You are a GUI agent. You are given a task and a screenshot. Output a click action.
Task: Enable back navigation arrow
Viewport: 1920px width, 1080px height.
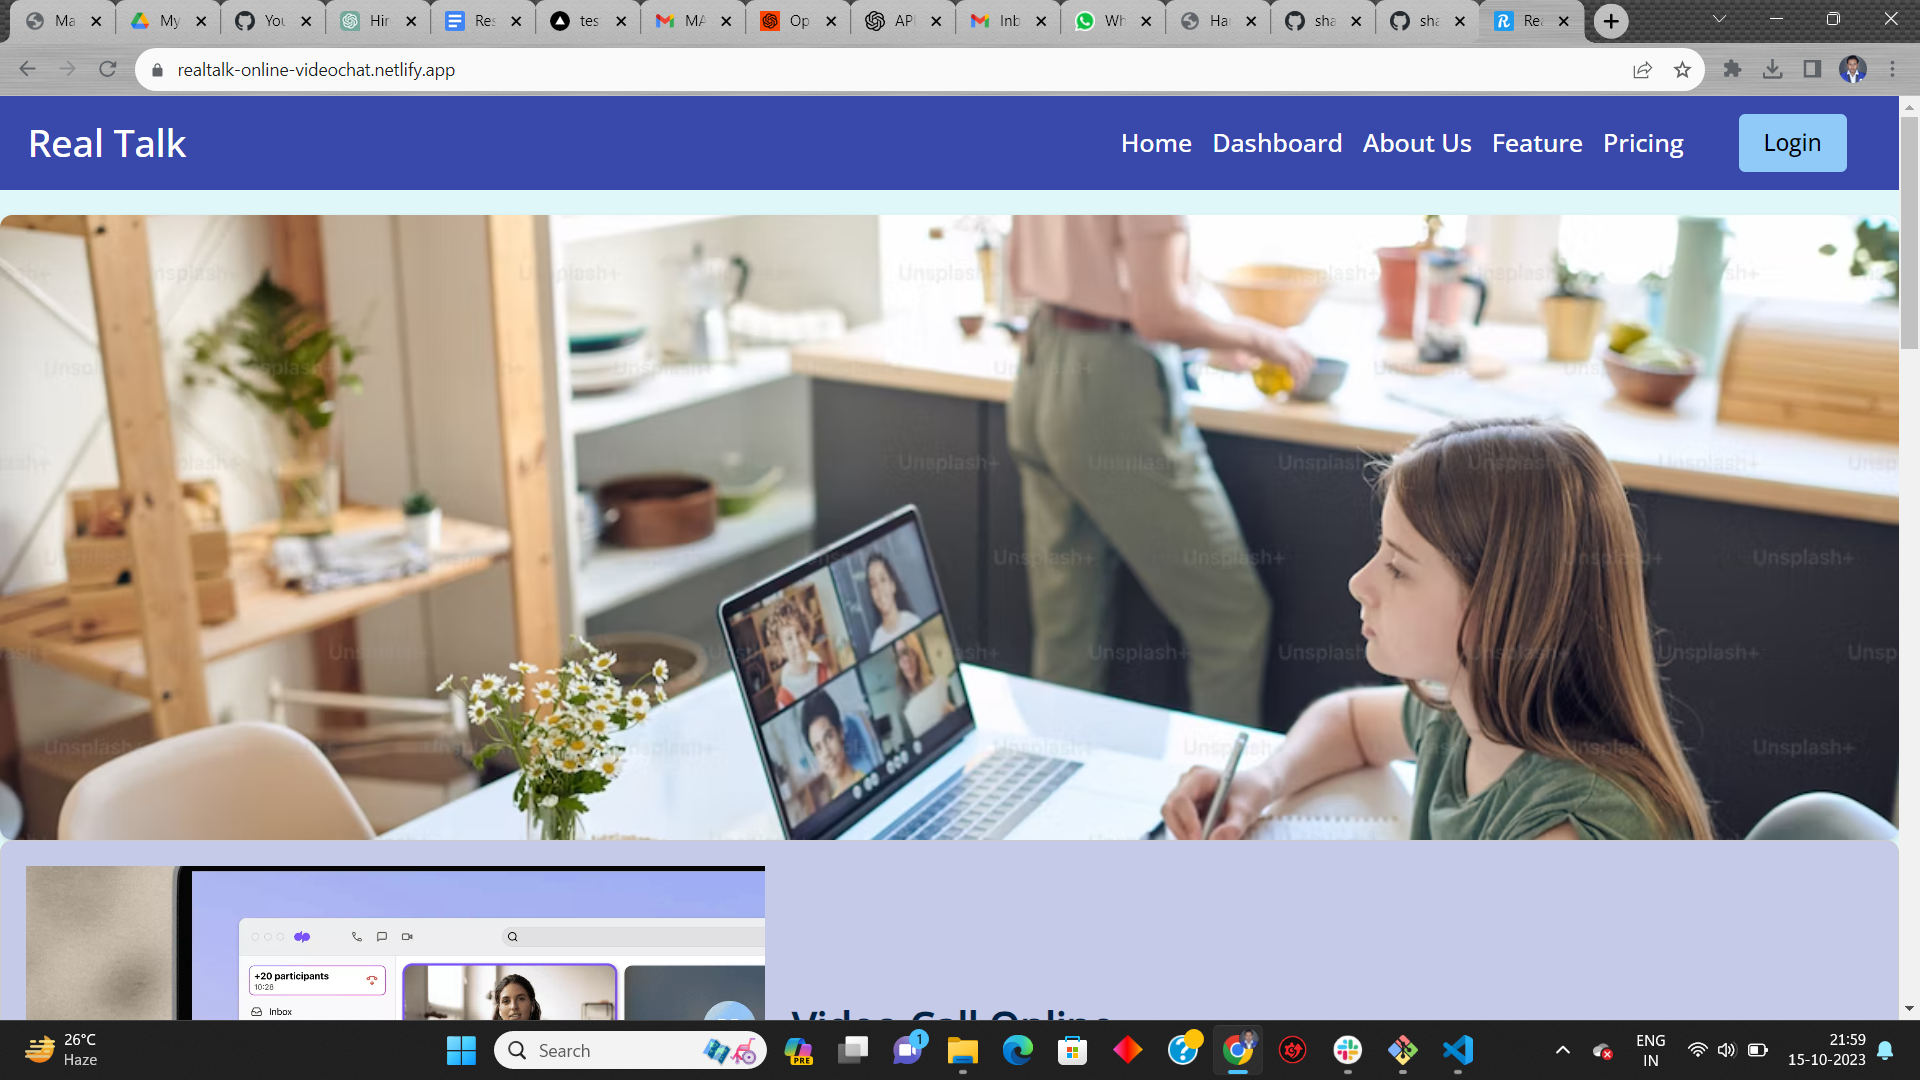pyautogui.click(x=25, y=70)
